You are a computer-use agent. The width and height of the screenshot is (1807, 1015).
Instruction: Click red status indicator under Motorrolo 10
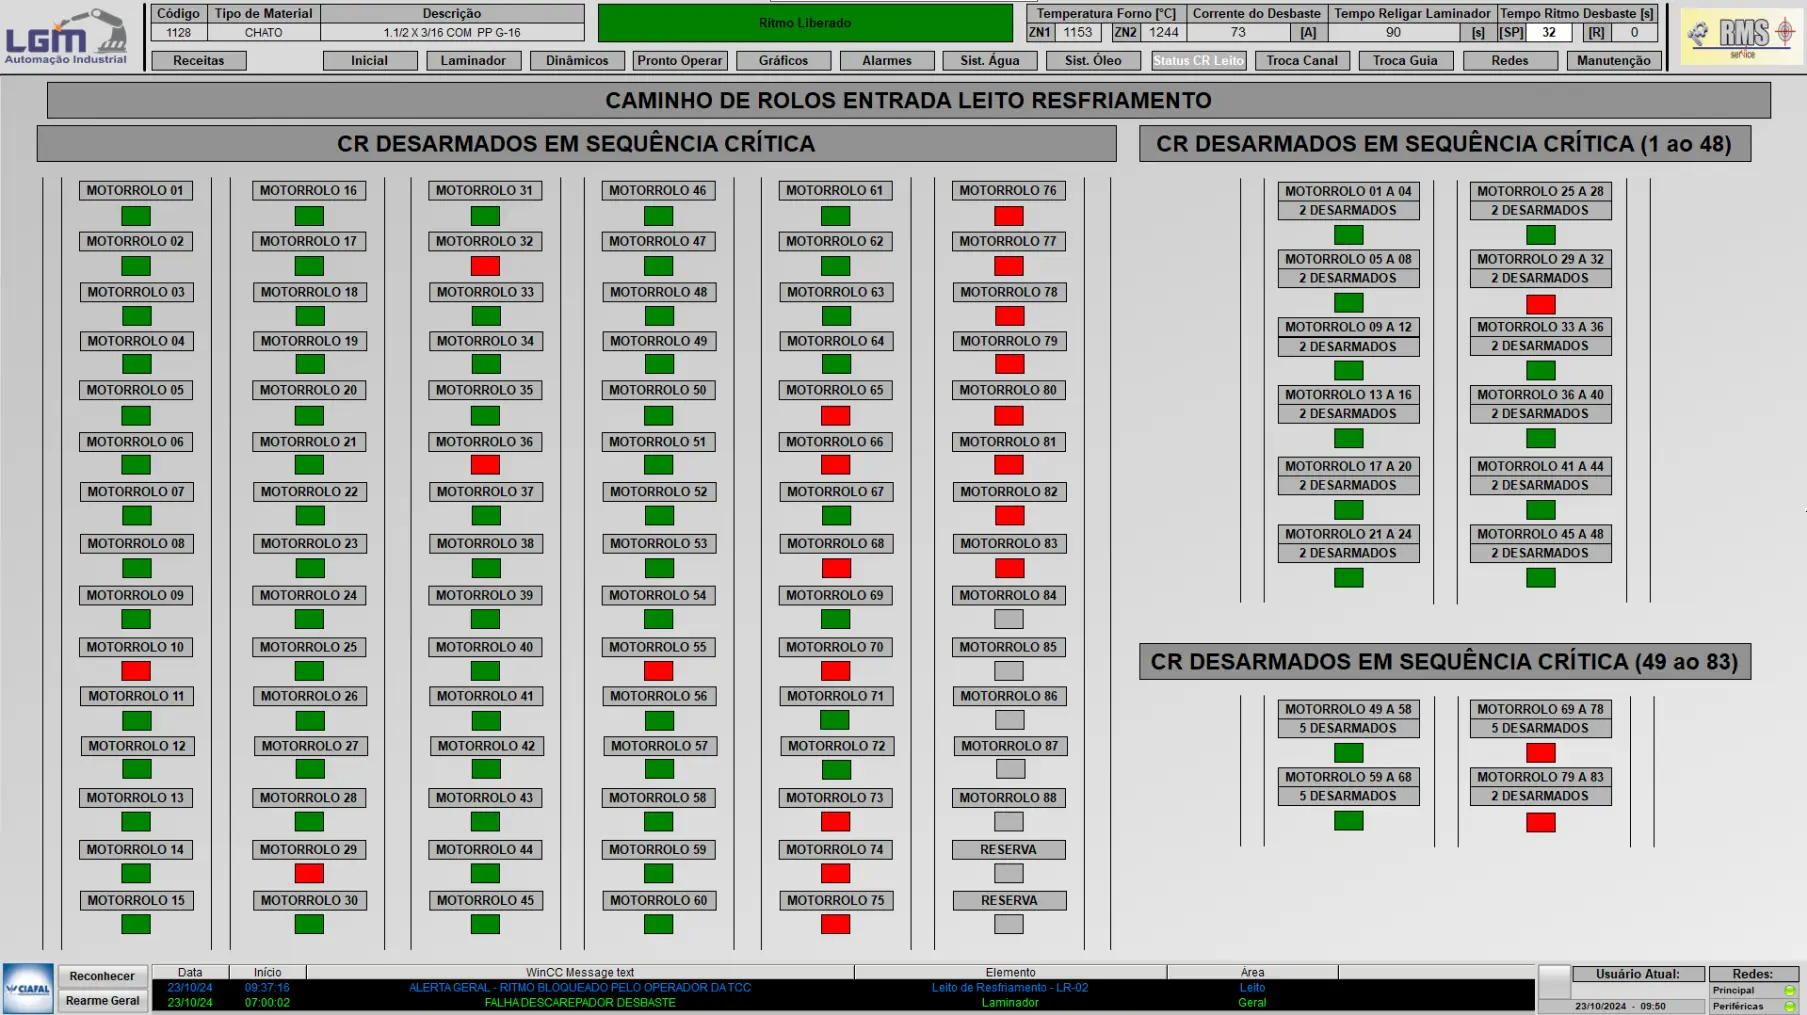click(136, 671)
